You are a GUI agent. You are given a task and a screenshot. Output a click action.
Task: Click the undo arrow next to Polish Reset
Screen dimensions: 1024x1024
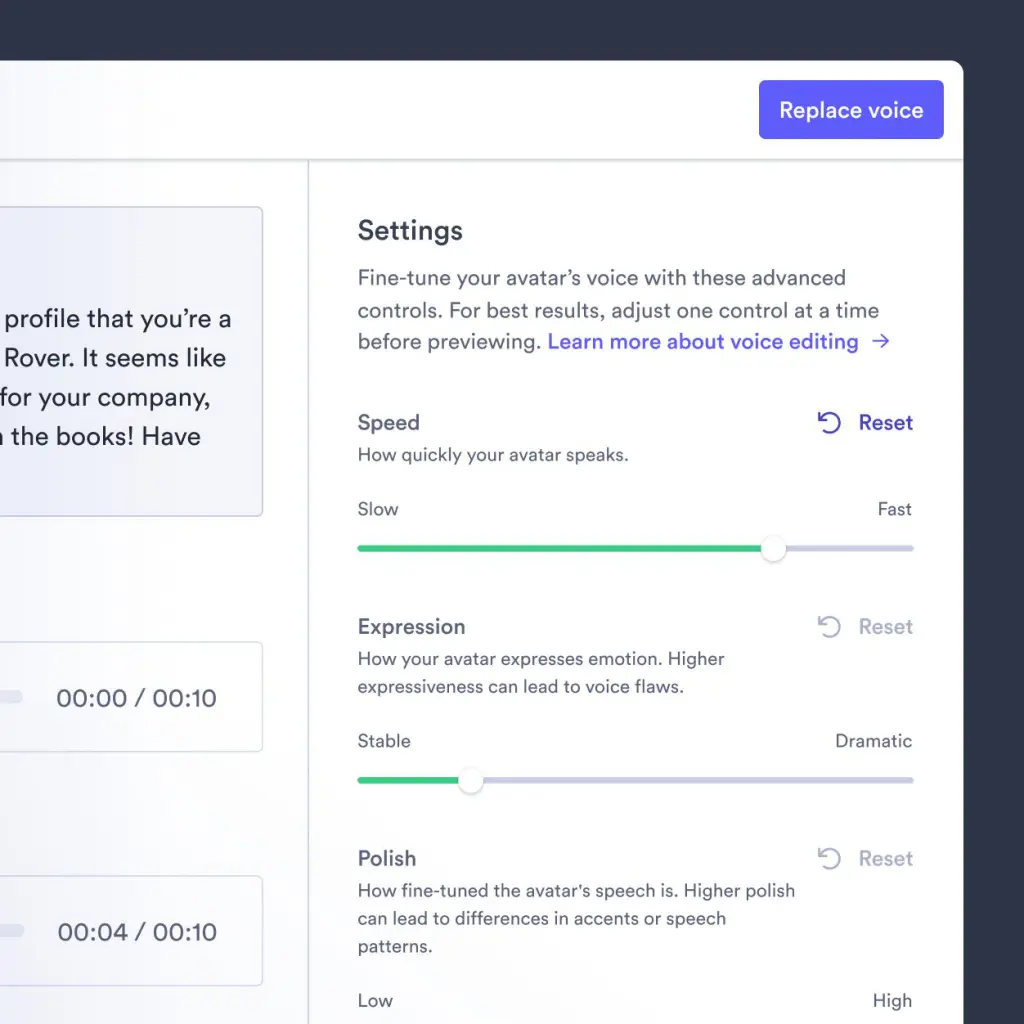point(828,859)
